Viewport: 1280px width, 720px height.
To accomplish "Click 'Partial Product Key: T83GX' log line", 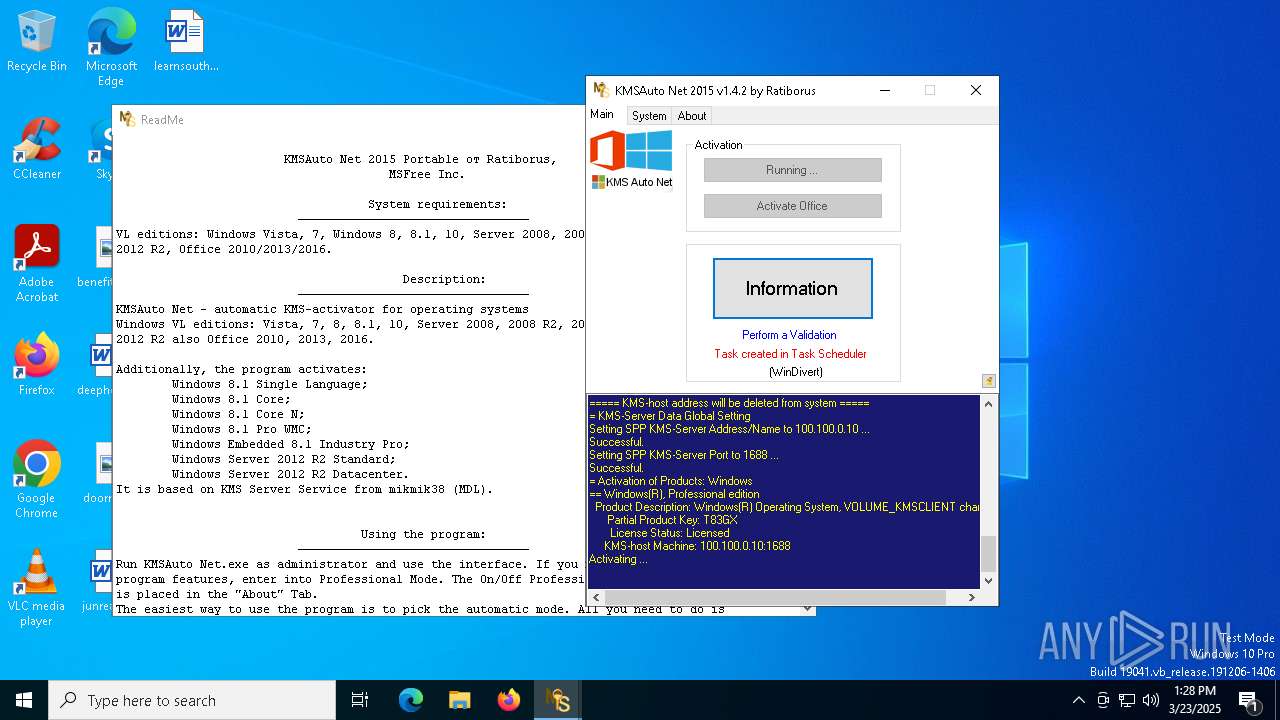I will click(672, 520).
